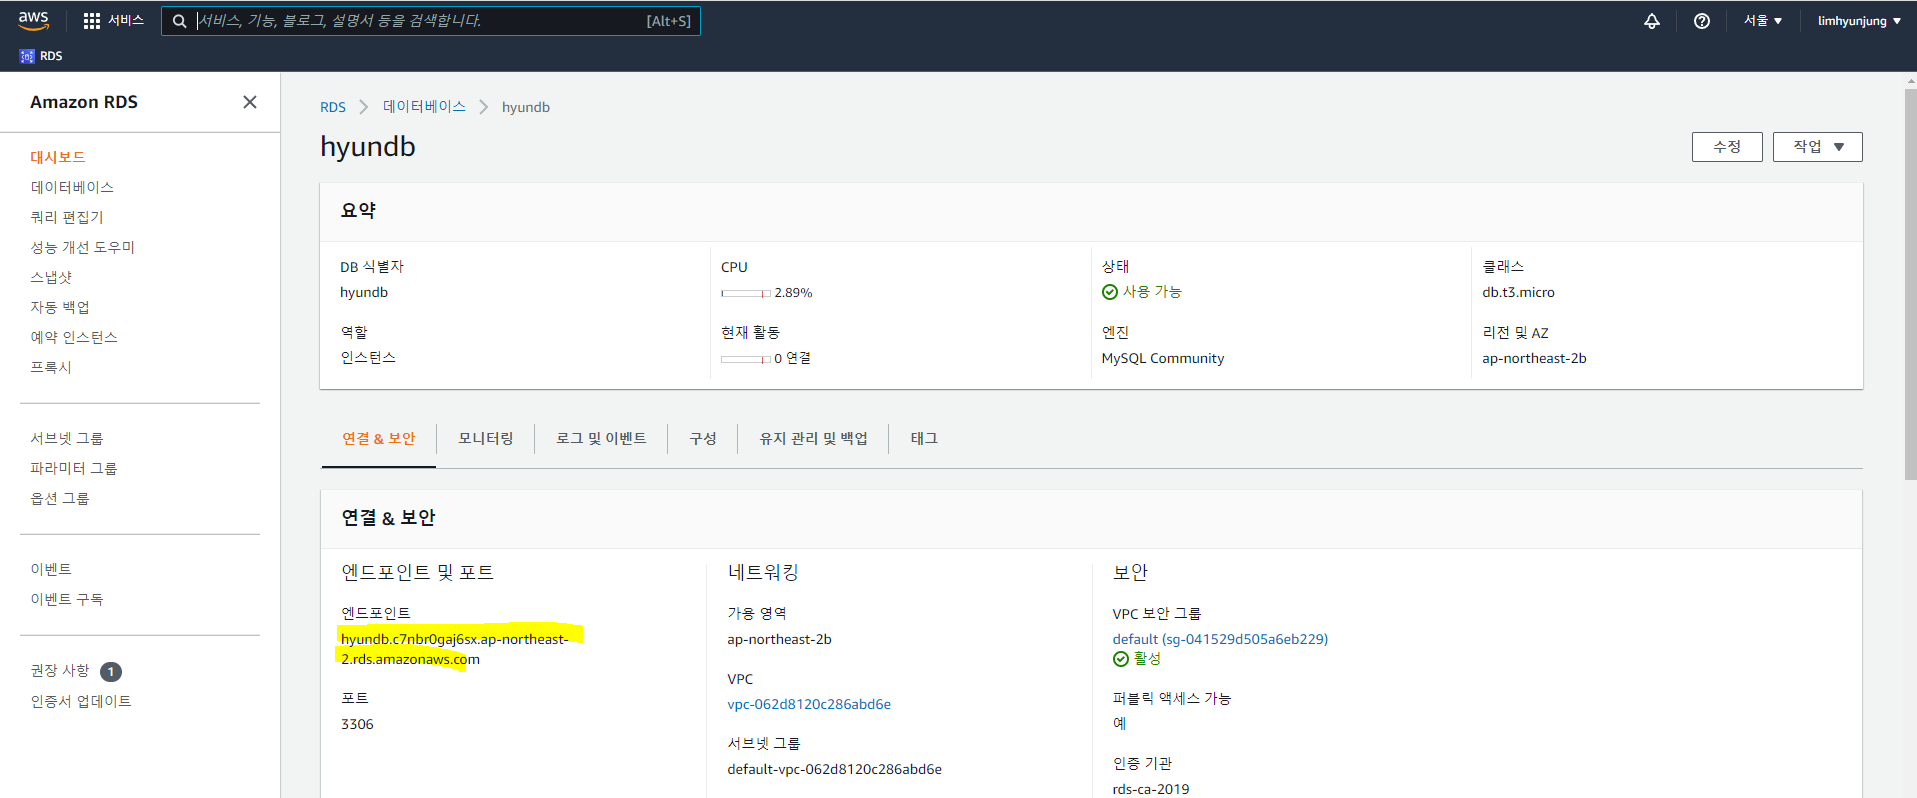Click the 리전 및 AZ value ap-northeast-2b in 요약
This screenshot has width=1917, height=798.
1534,358
